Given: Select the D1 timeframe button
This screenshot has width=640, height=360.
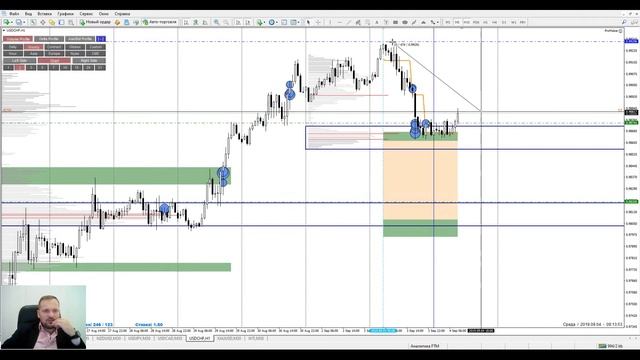Looking at the screenshot, I should pos(504,22).
